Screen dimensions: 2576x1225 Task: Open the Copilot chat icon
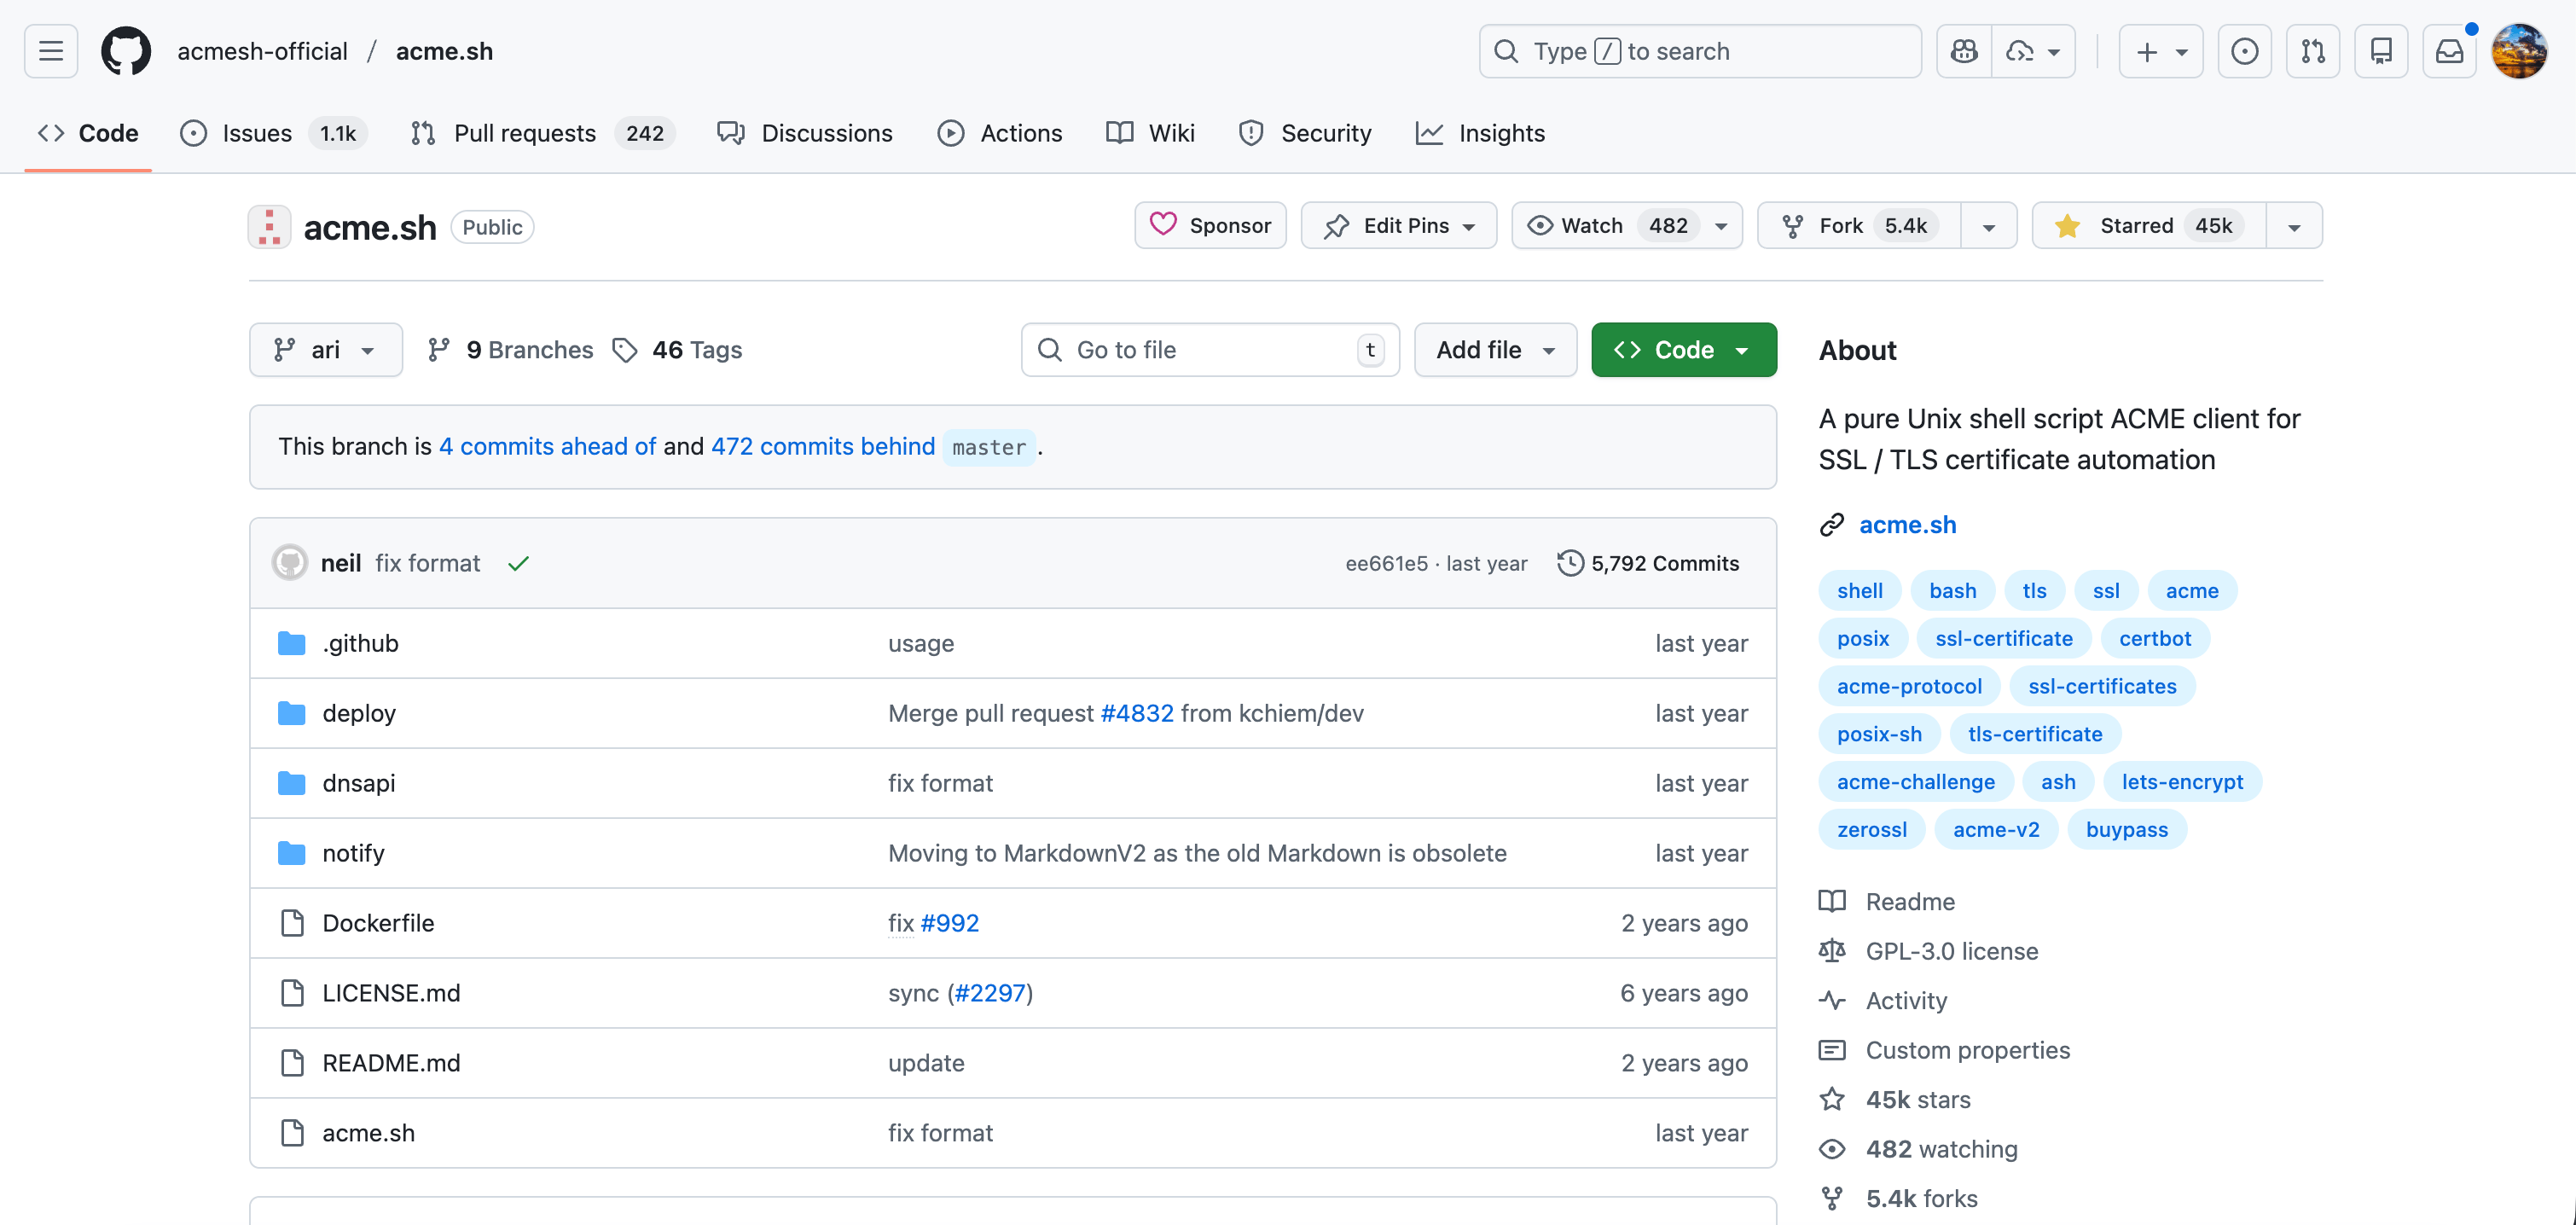click(1964, 51)
